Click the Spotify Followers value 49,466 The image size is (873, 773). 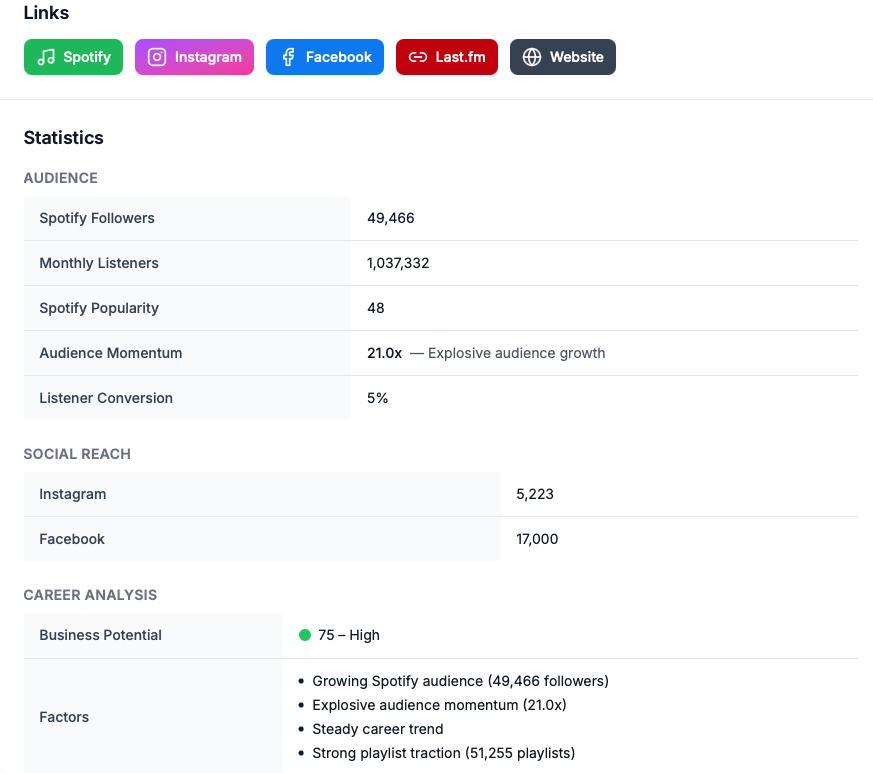point(391,218)
